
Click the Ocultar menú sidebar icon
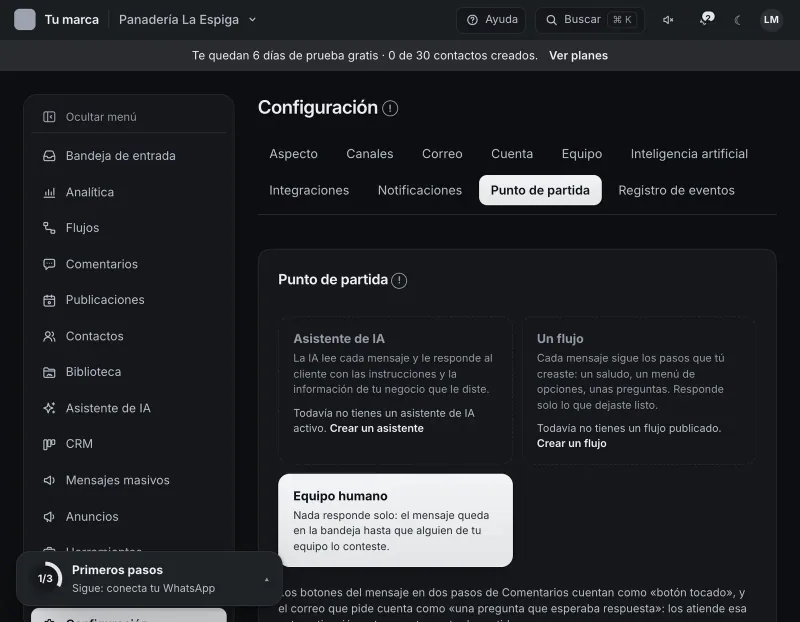click(49, 117)
